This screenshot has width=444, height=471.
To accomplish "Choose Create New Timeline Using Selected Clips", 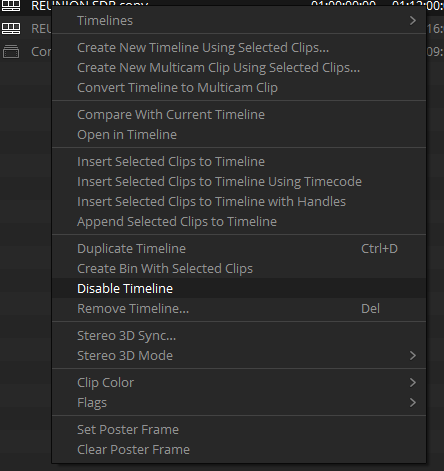I will click(239, 48).
